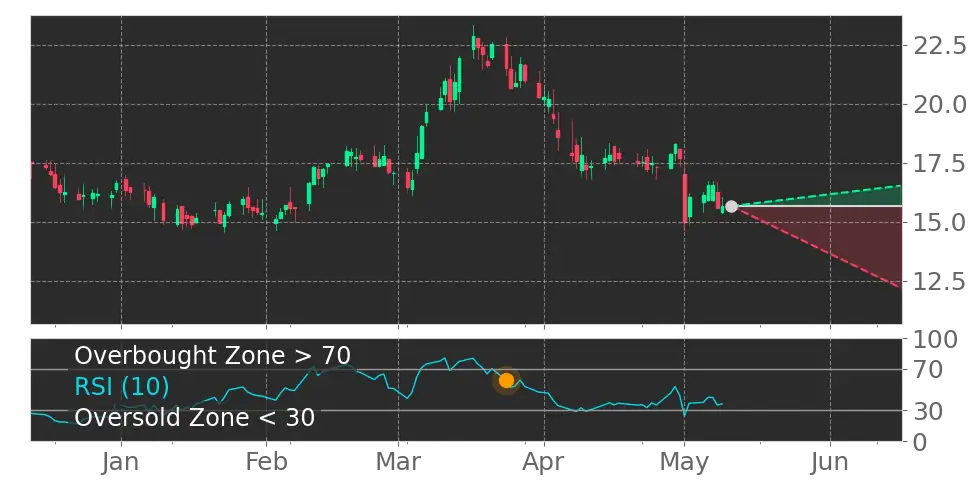This screenshot has height=486, width=972.
Task: Select the 'Oversold Zone < 30' label
Action: click(195, 417)
